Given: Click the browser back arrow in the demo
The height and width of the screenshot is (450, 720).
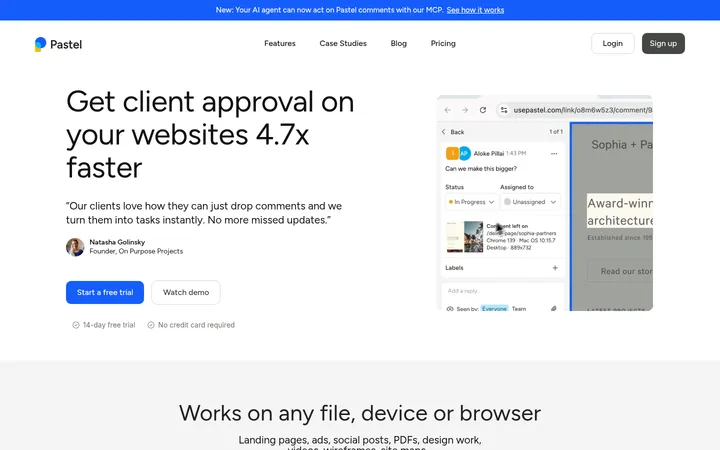Looking at the screenshot, I should click(x=447, y=110).
